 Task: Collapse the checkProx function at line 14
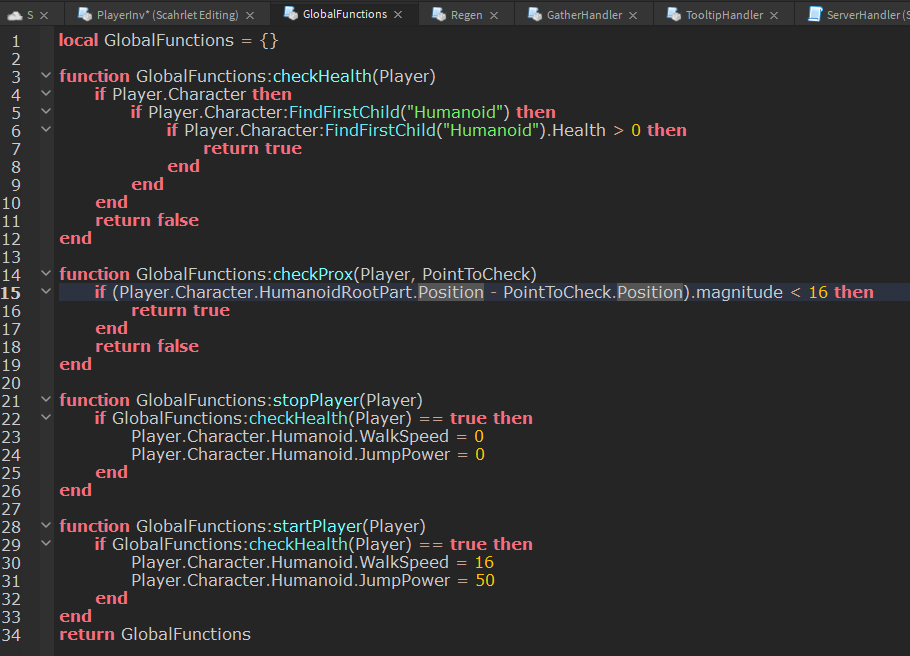pyautogui.click(x=46, y=273)
